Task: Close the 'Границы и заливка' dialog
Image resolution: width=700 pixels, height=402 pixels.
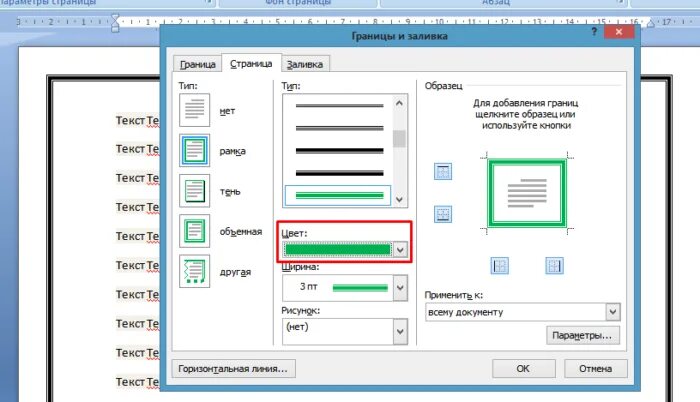Action: click(x=619, y=32)
